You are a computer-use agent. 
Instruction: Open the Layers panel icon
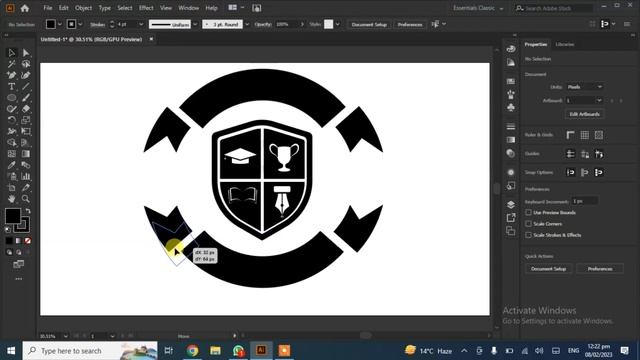(x=511, y=204)
